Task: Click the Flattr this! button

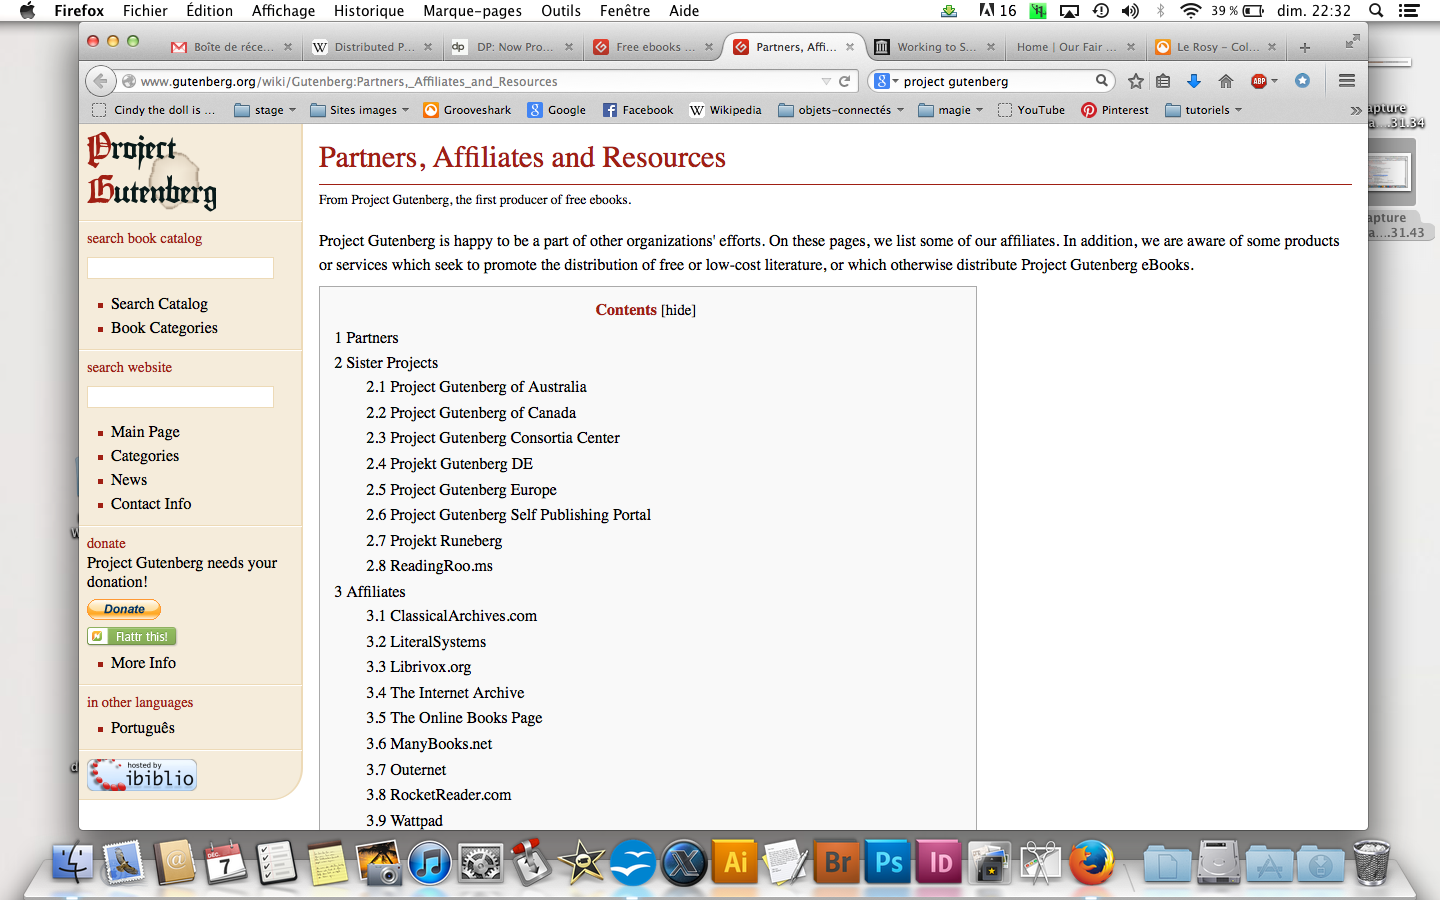Action: point(132,636)
